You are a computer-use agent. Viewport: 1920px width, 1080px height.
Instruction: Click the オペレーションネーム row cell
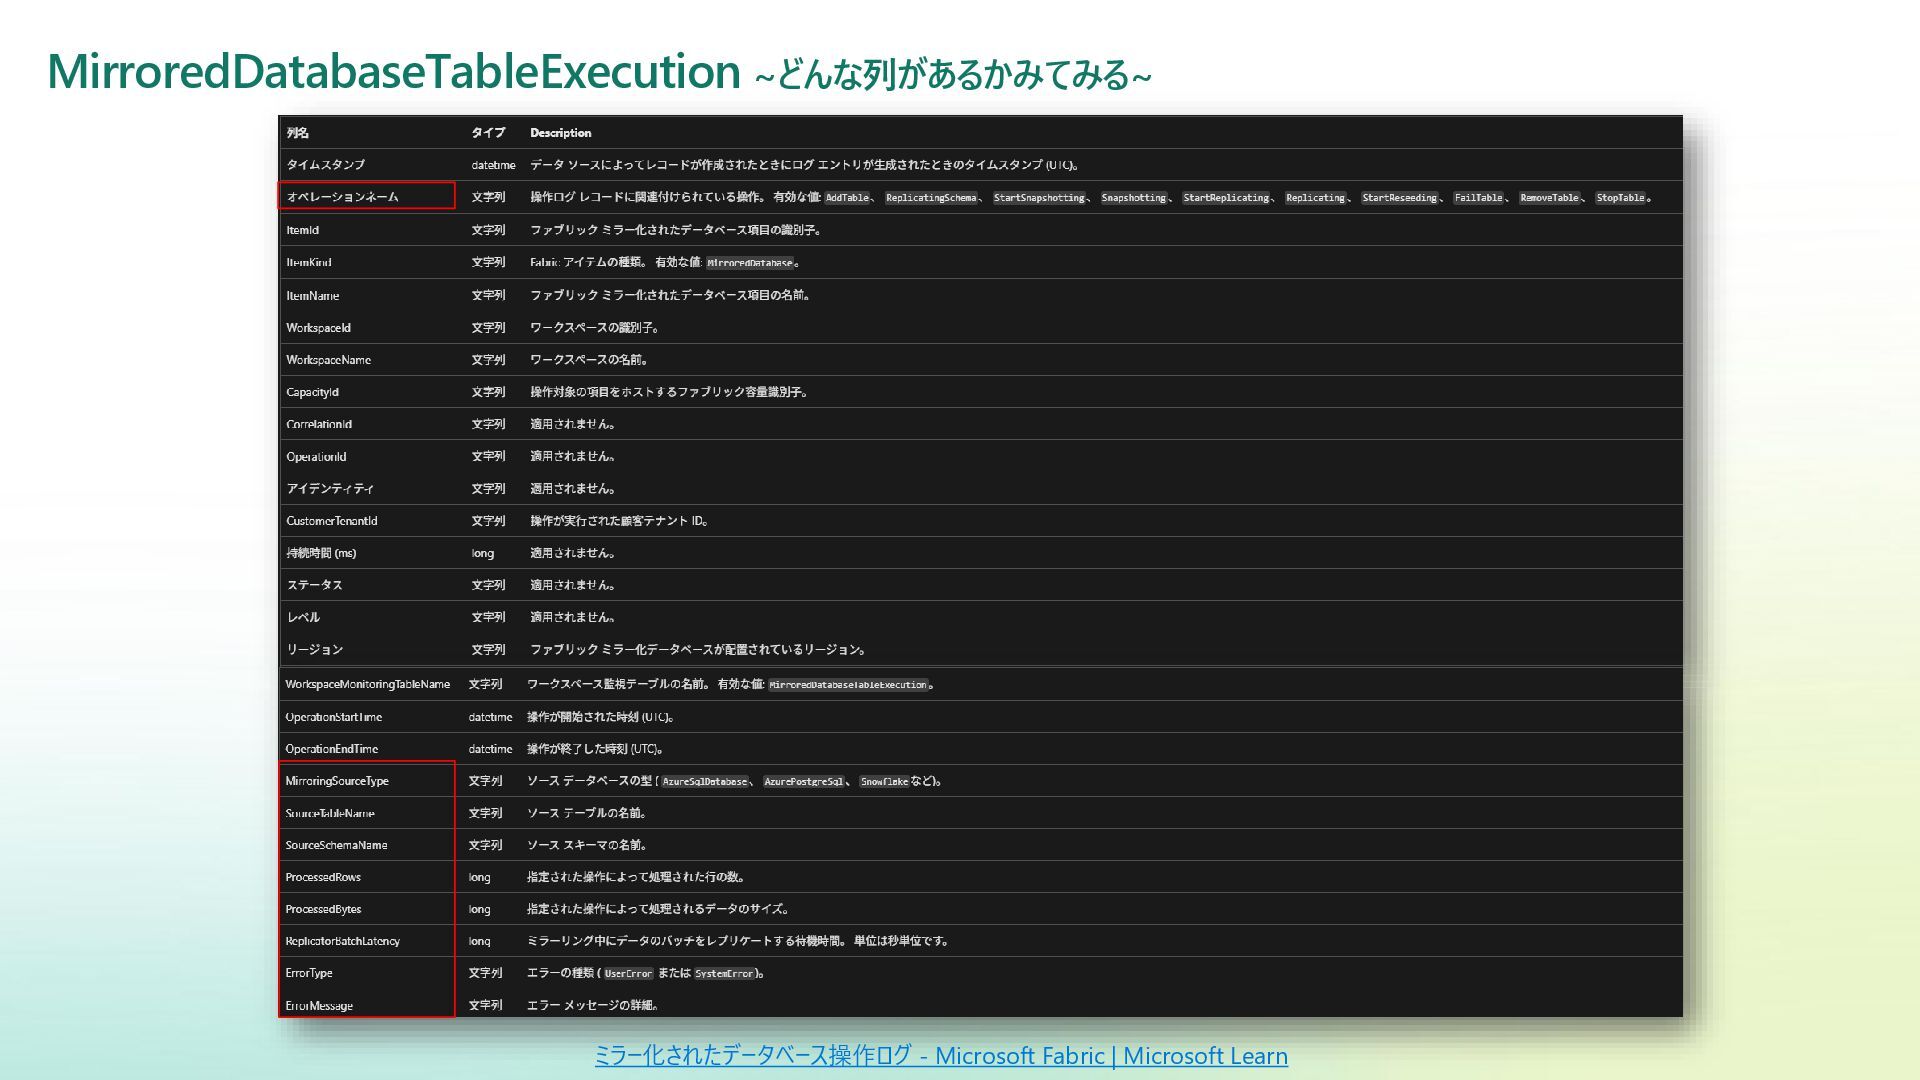(x=342, y=197)
